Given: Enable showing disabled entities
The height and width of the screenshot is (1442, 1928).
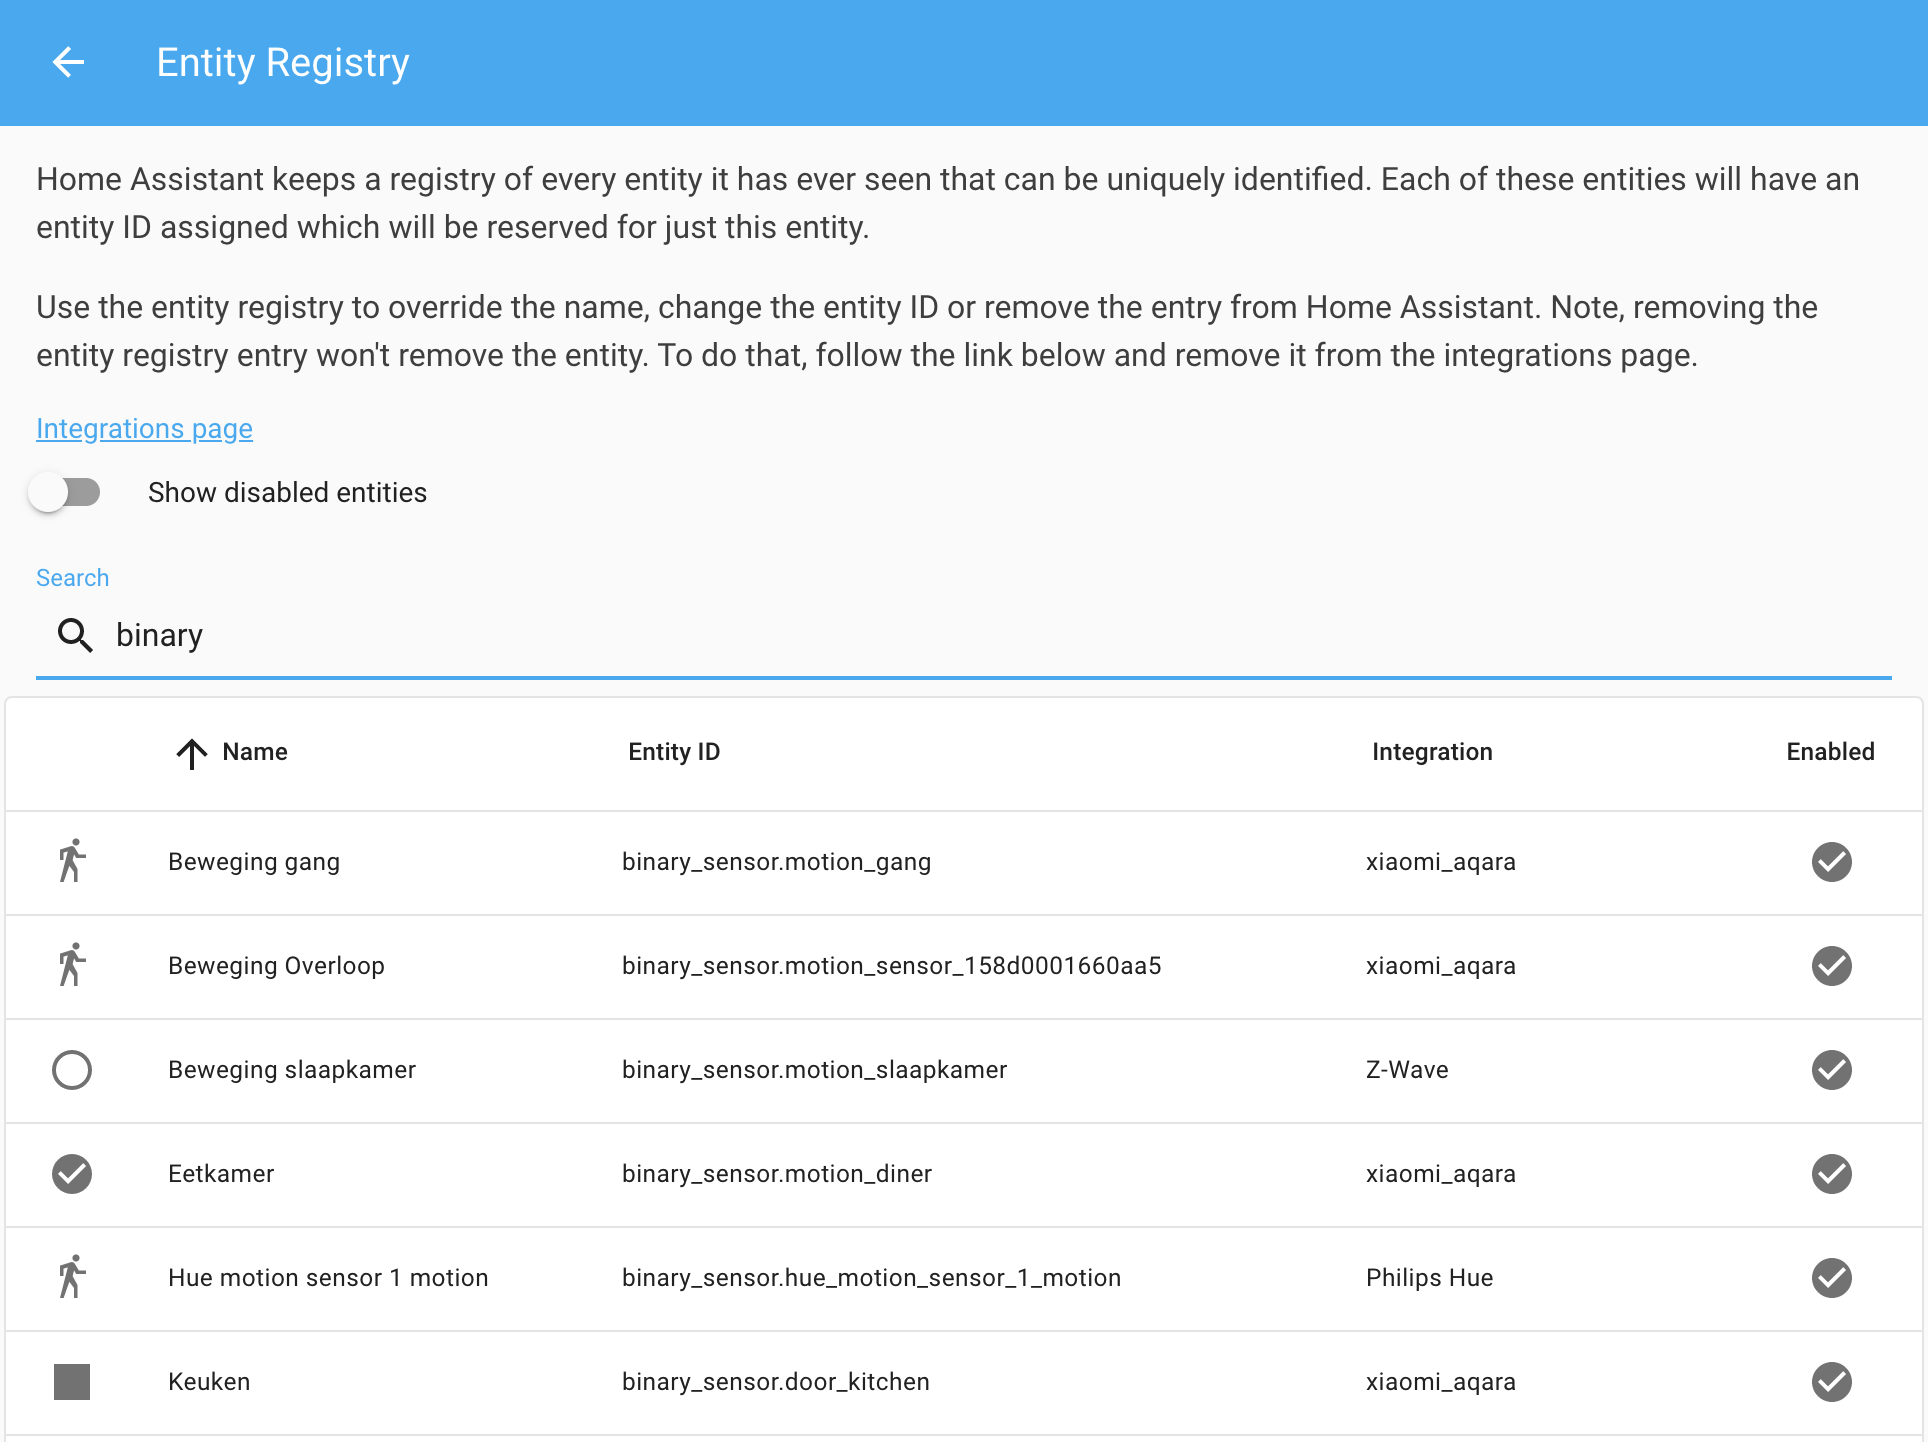Looking at the screenshot, I should coord(66,492).
